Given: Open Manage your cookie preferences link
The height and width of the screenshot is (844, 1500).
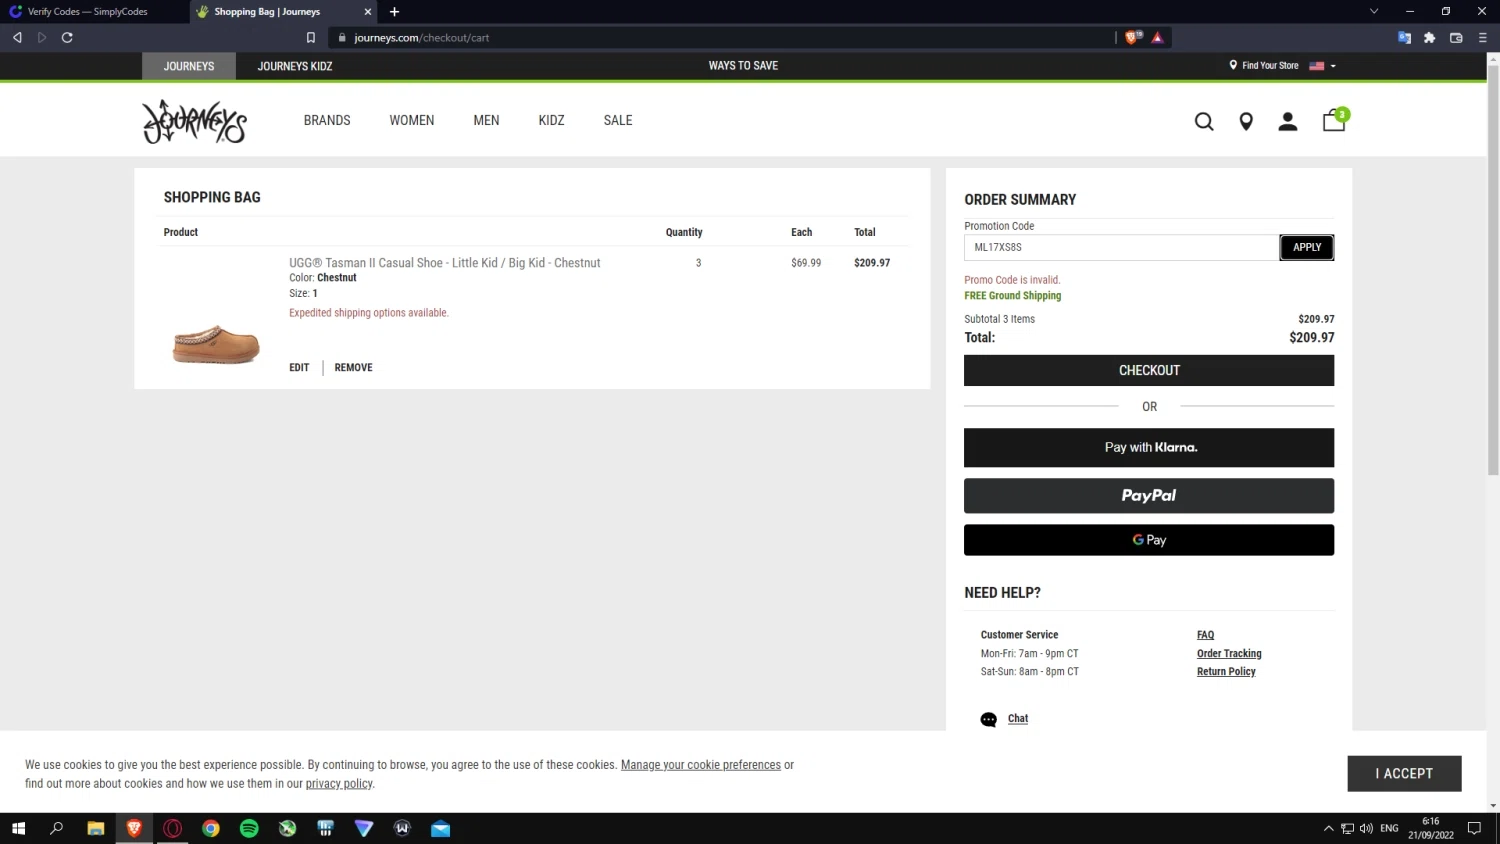Looking at the screenshot, I should point(700,765).
